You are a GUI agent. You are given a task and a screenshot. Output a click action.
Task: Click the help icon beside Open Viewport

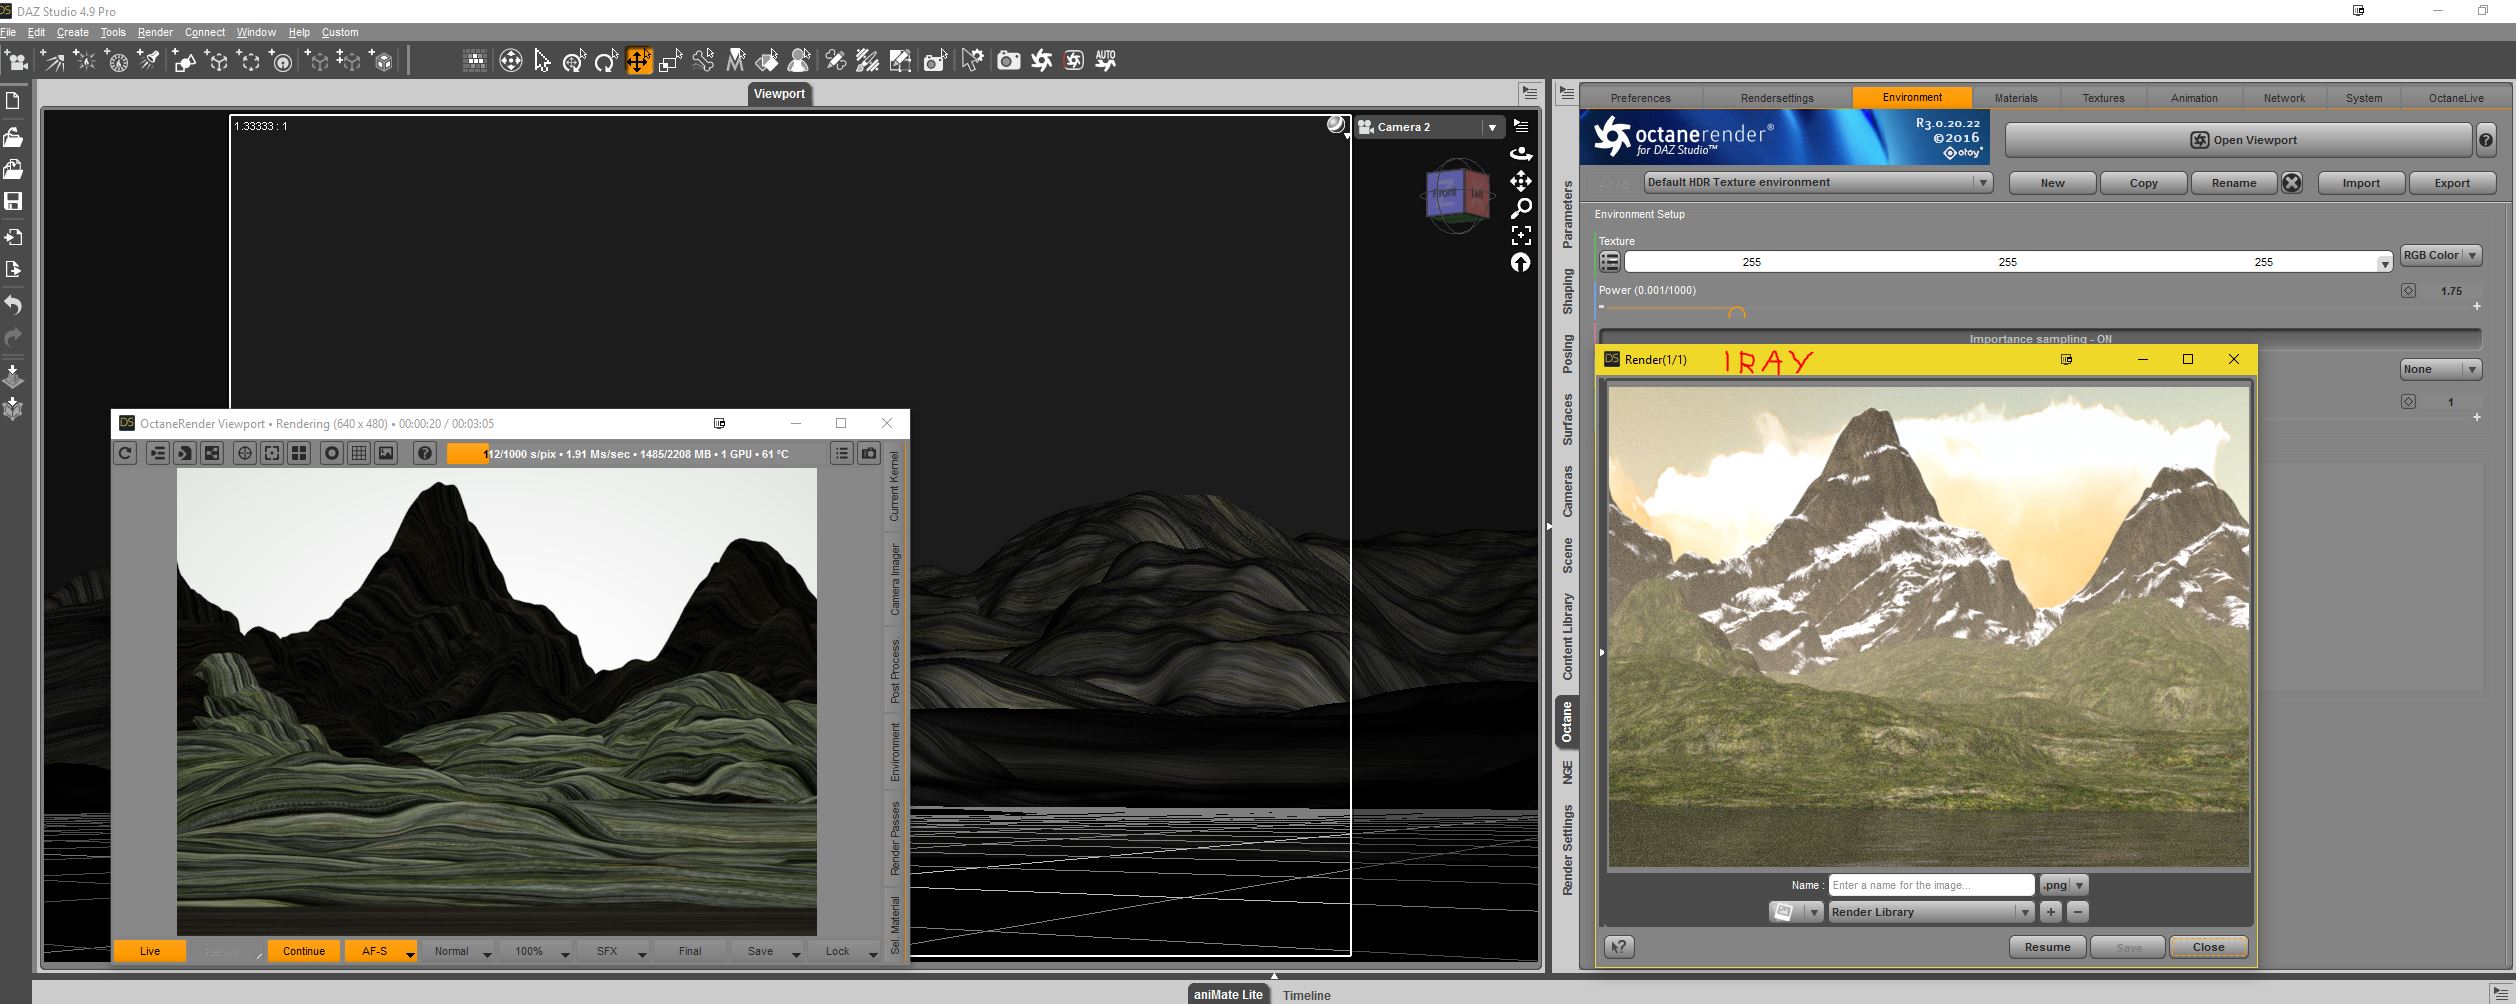tap(2486, 140)
